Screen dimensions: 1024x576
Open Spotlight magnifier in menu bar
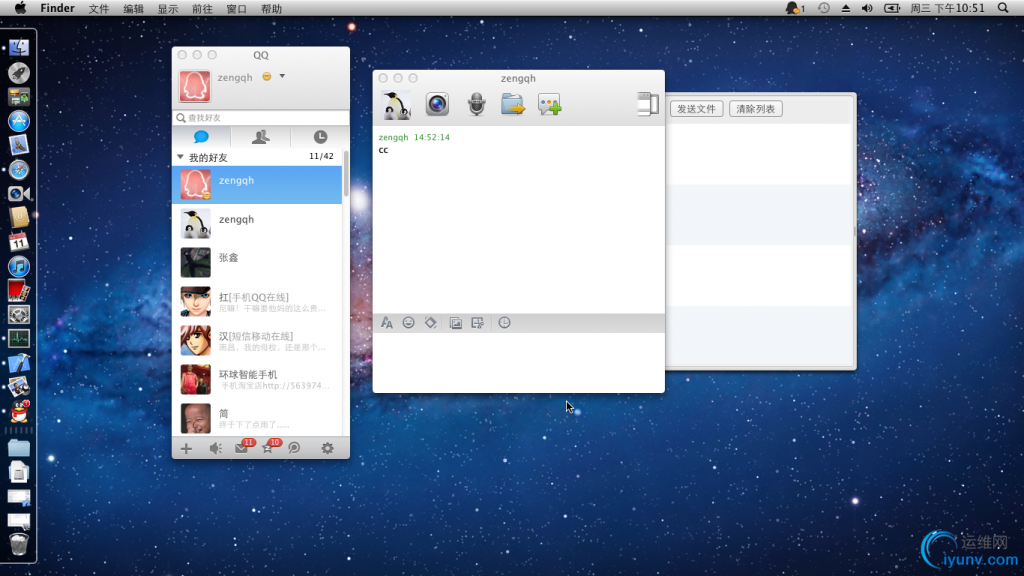1003,8
